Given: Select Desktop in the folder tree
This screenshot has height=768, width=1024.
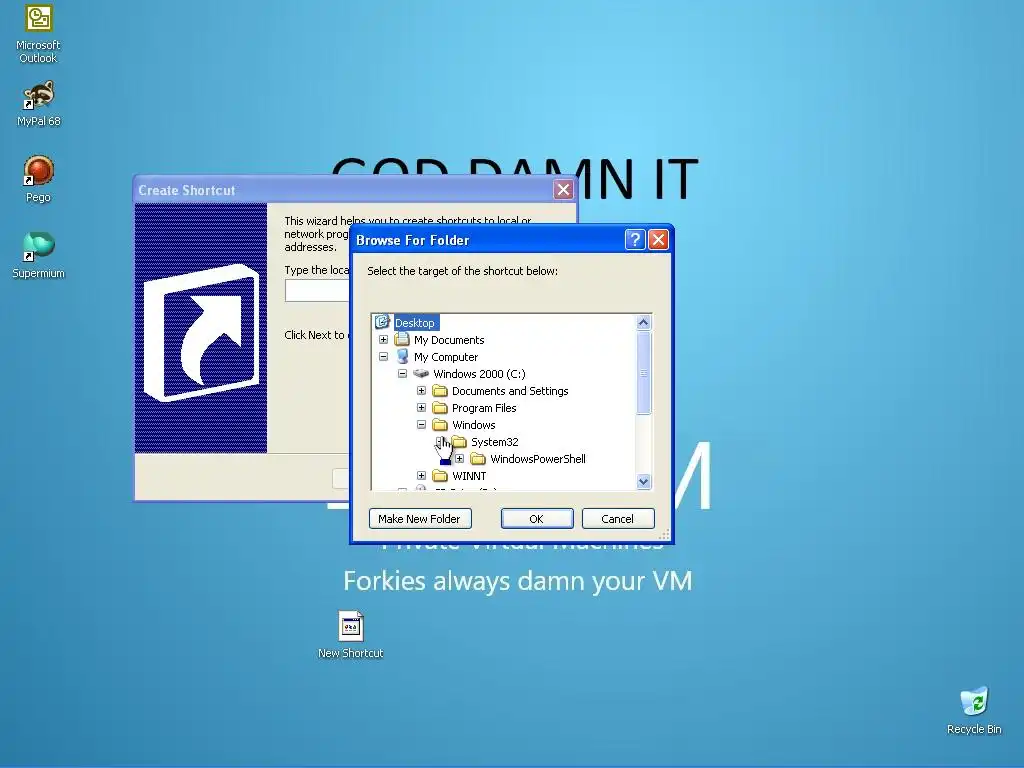Looking at the screenshot, I should (415, 323).
